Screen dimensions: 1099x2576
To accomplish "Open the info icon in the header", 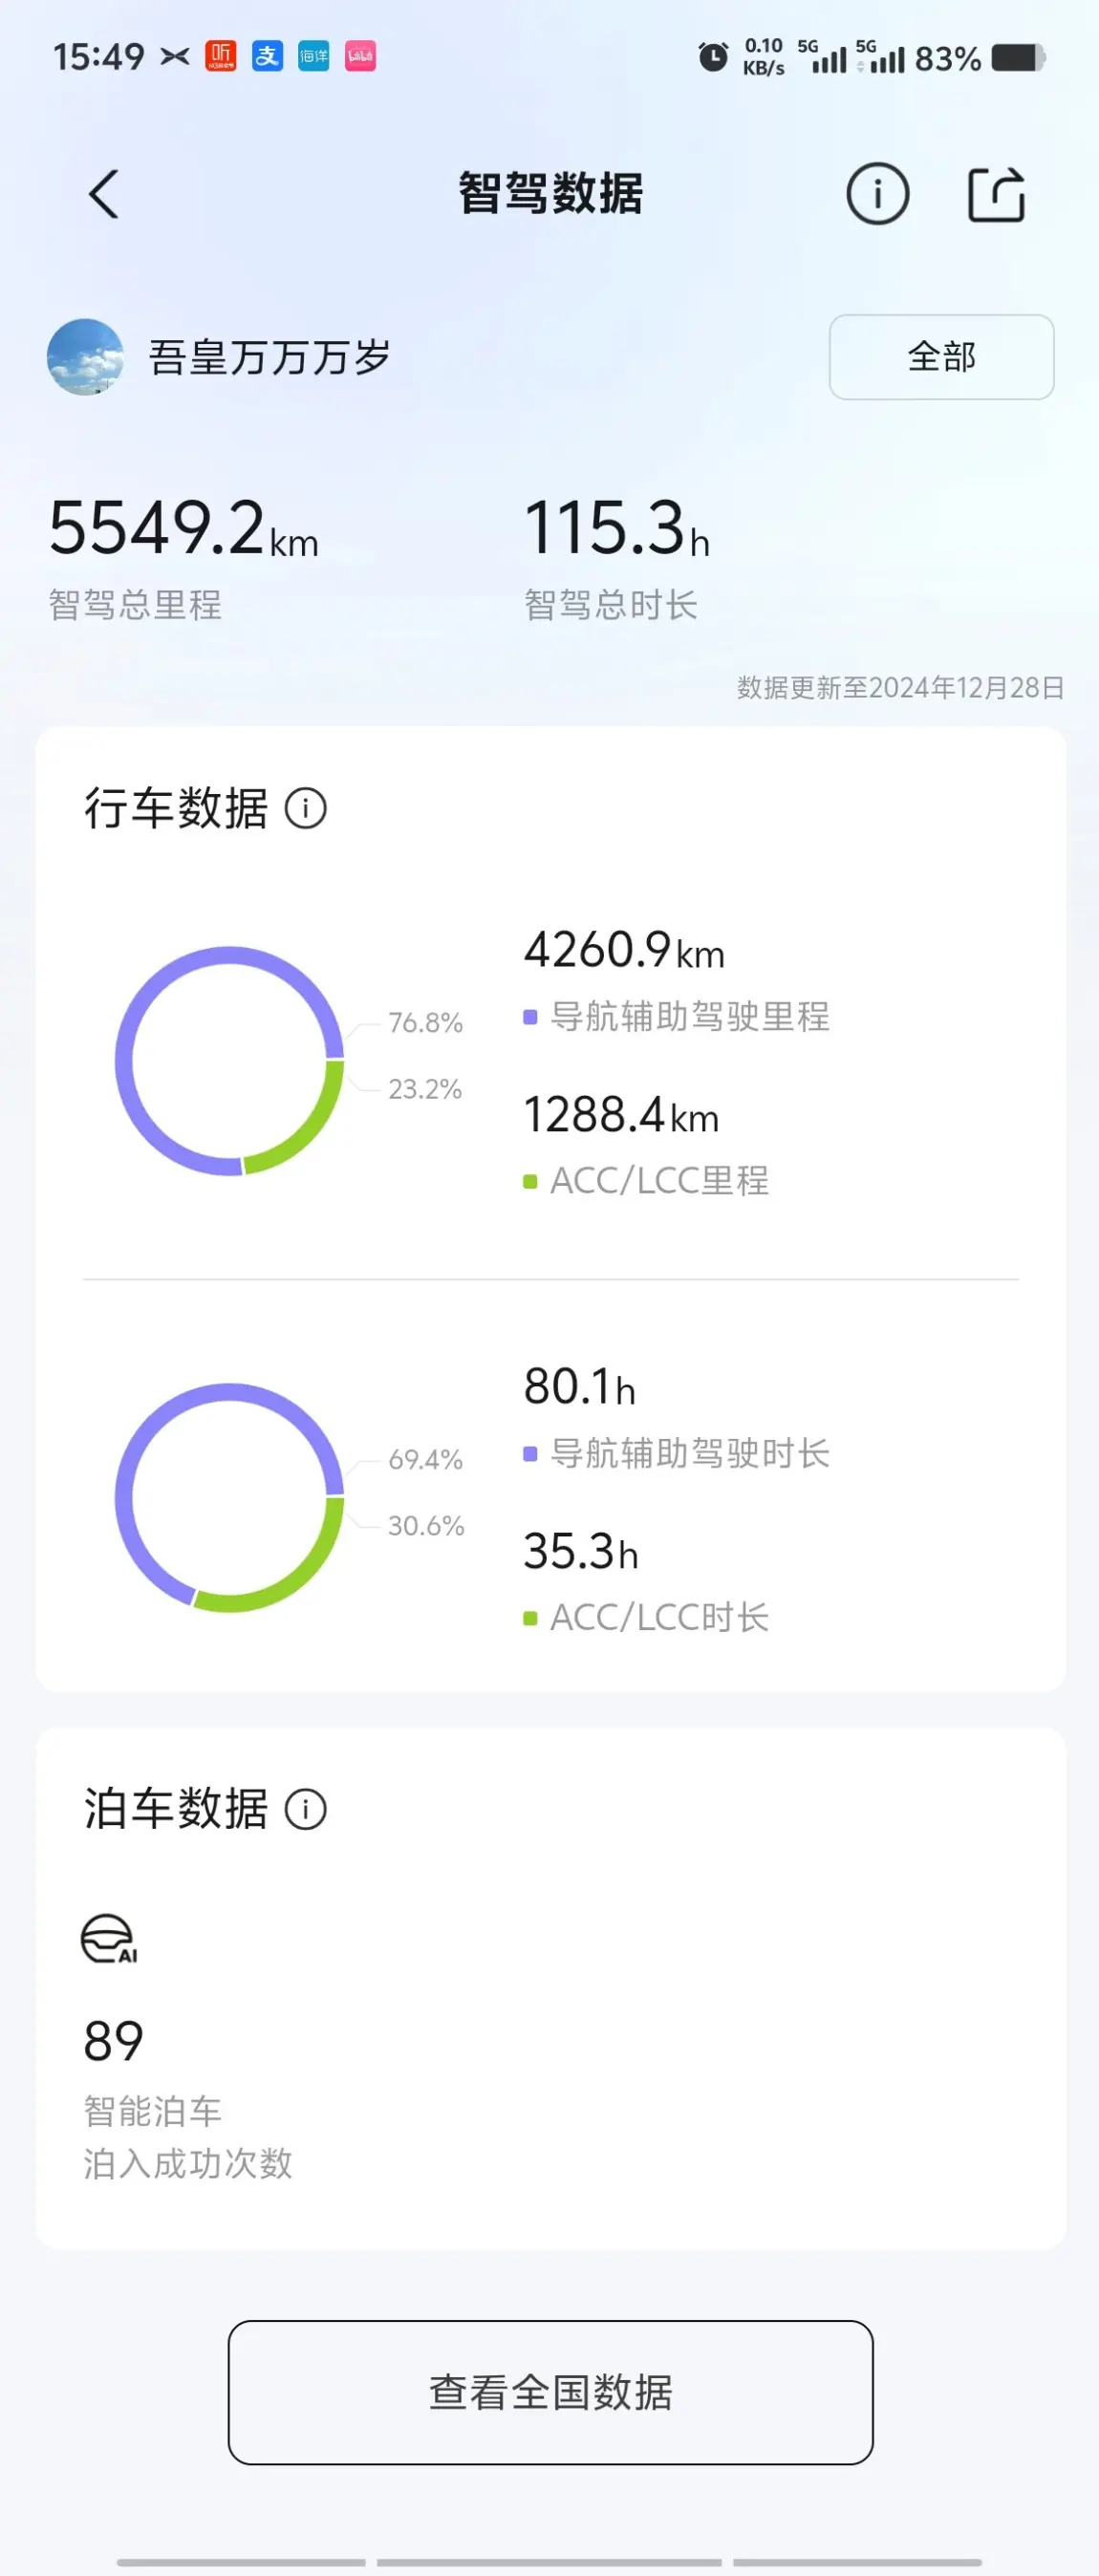I will [877, 193].
